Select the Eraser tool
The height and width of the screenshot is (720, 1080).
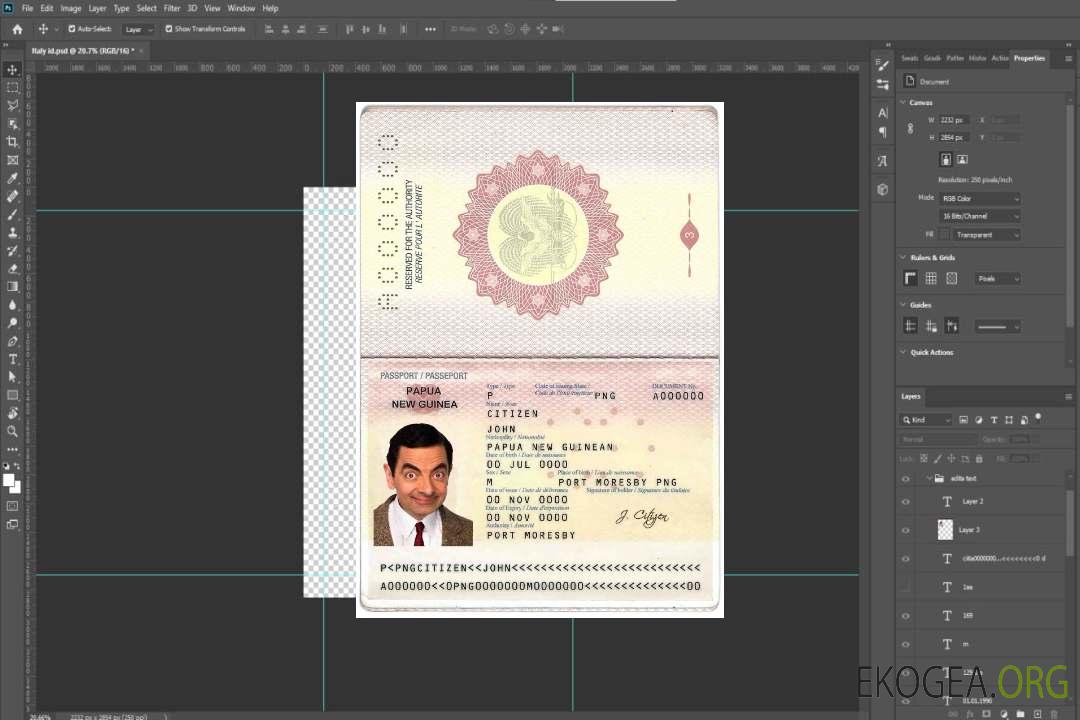click(x=12, y=269)
